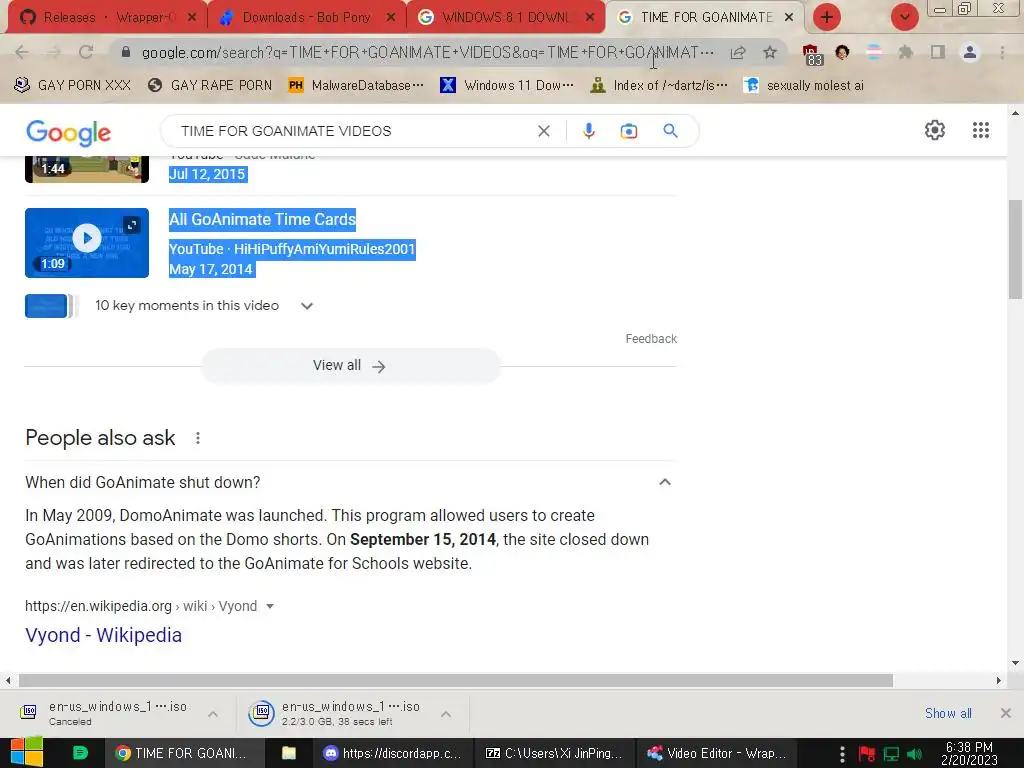Go back to the previous page
The width and height of the screenshot is (1024, 768).
tap(22, 52)
